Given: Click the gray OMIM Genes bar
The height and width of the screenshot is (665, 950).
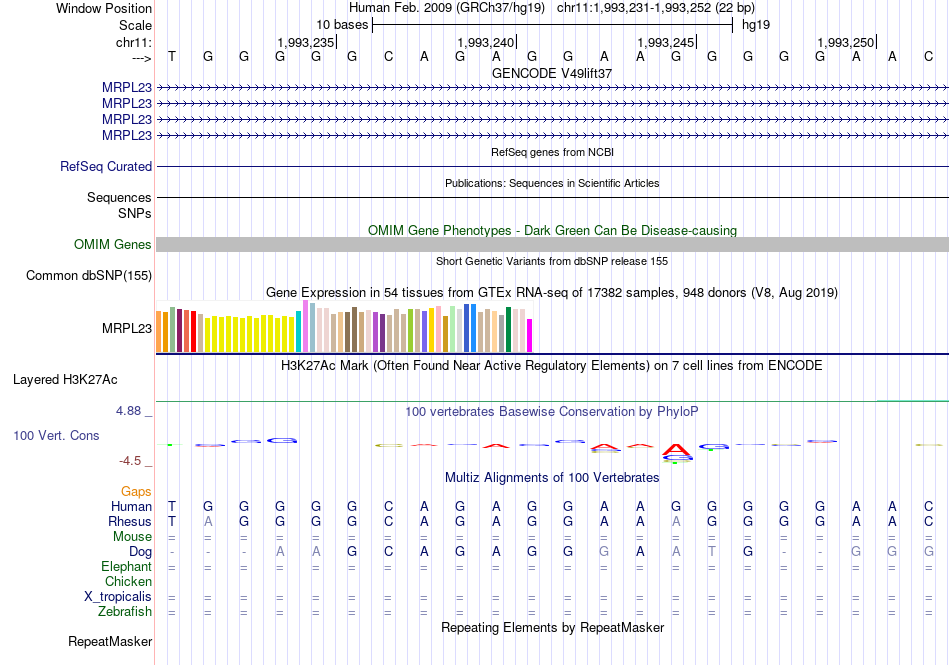Looking at the screenshot, I should point(552,245).
